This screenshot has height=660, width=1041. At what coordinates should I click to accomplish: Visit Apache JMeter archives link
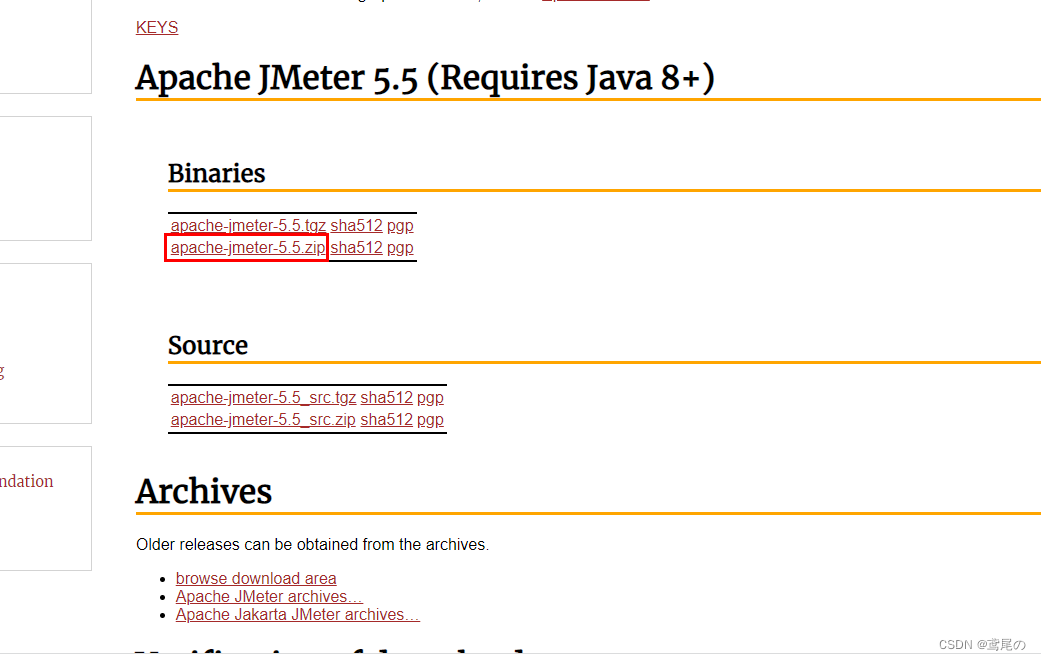click(269, 596)
